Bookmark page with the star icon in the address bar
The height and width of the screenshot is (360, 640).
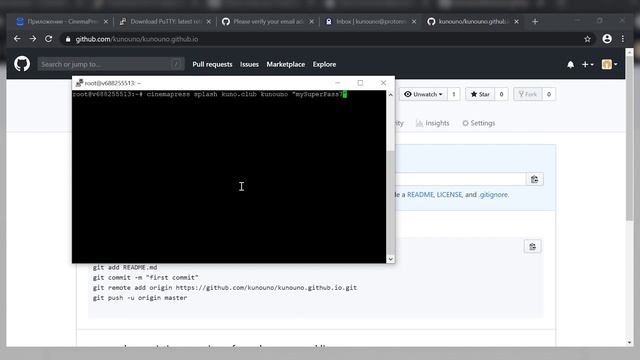[587, 39]
